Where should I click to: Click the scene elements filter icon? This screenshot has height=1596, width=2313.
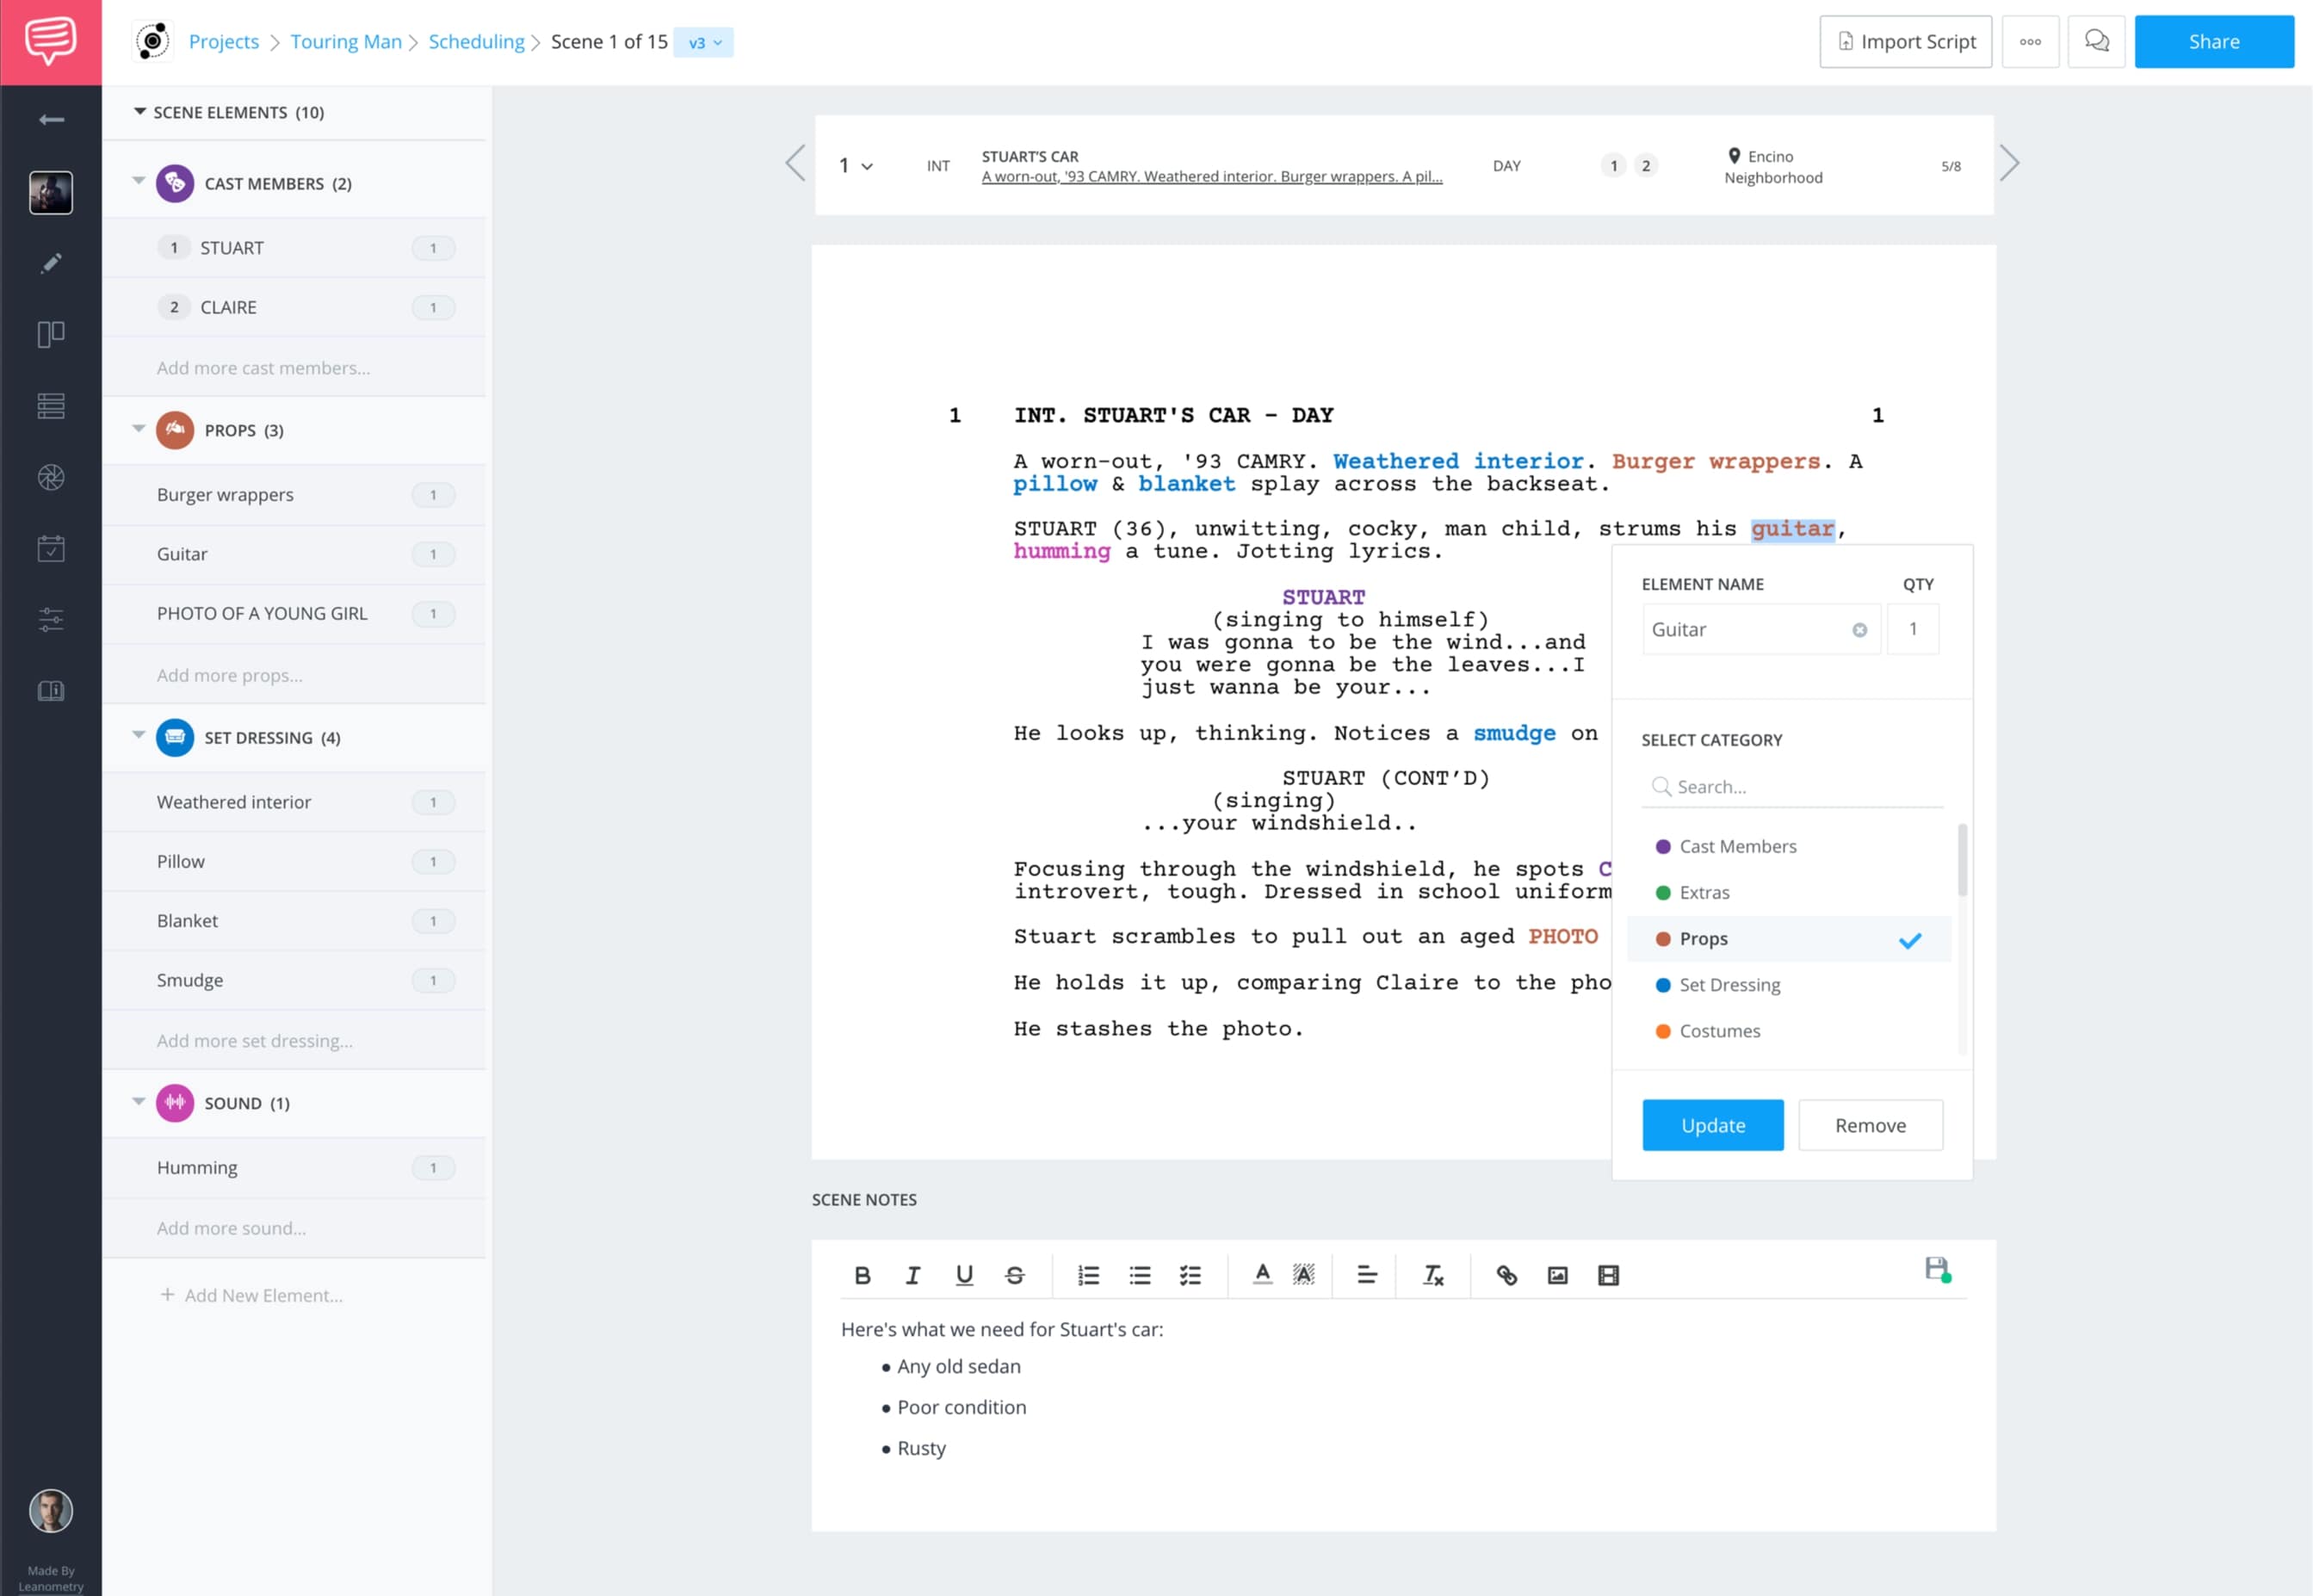pos(49,619)
